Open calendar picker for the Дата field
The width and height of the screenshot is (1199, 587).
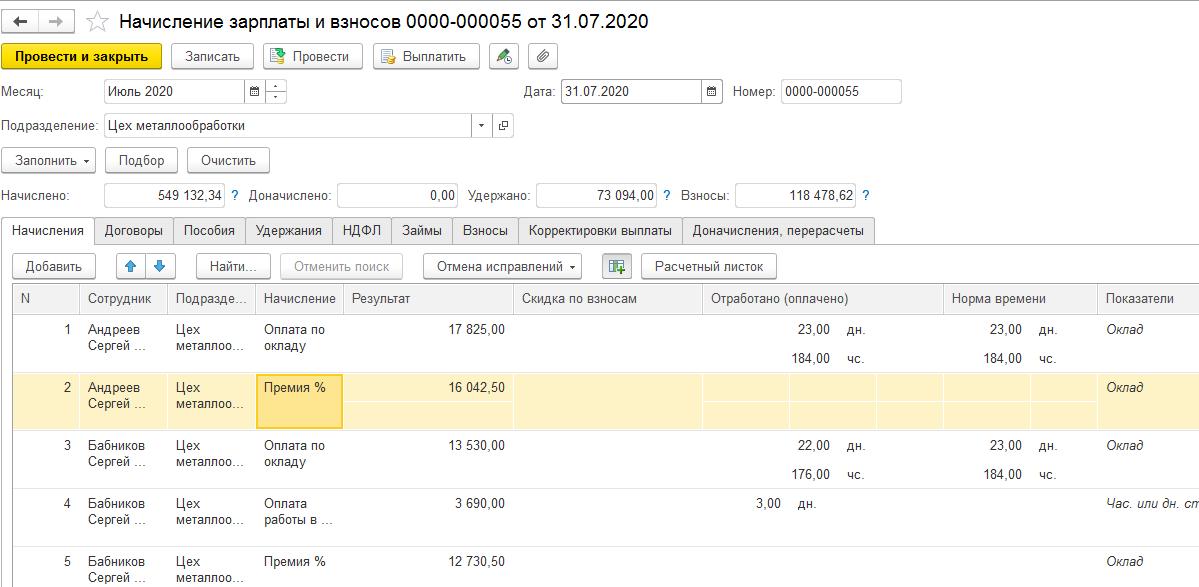click(x=711, y=92)
